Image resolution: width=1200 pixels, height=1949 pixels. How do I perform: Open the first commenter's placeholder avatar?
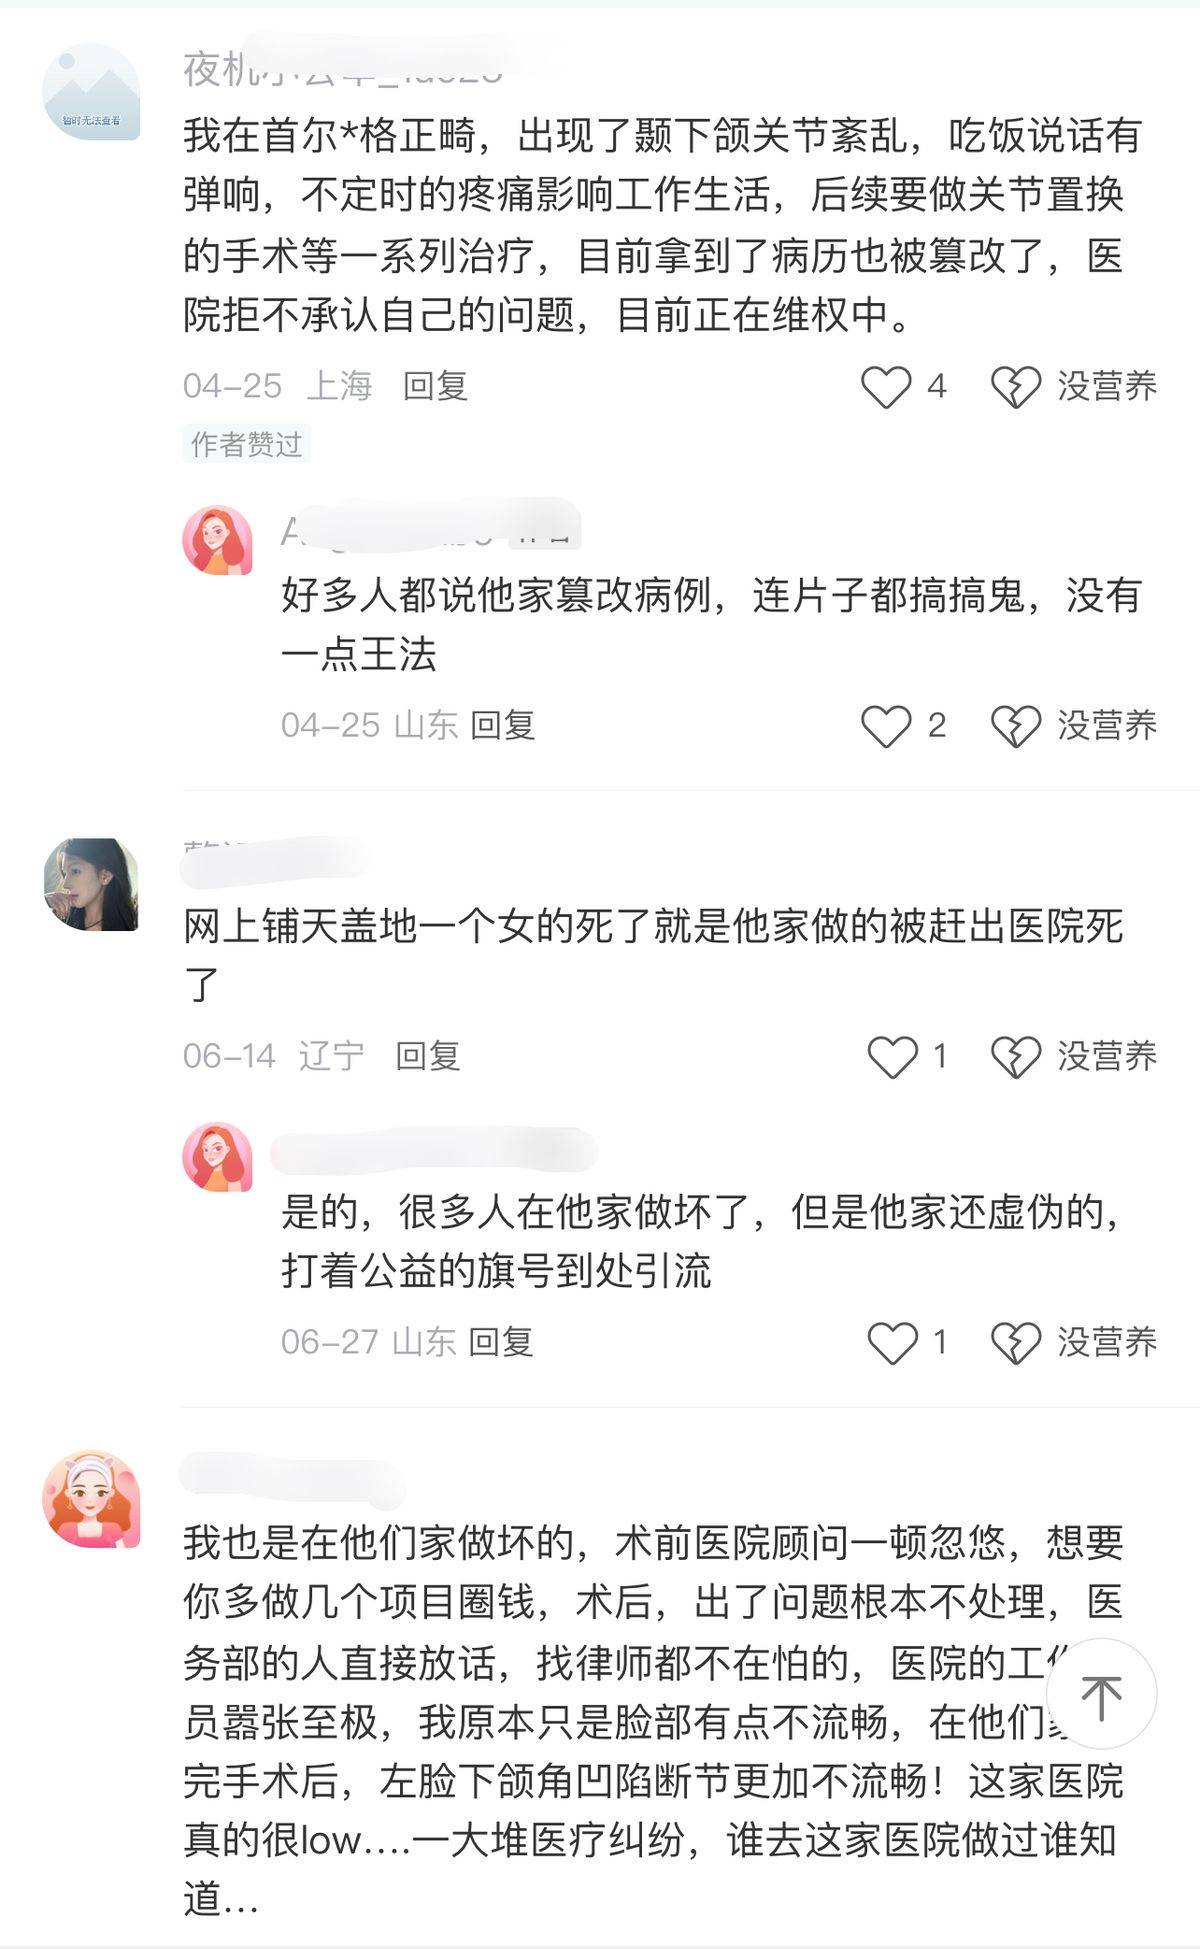pos(91,91)
